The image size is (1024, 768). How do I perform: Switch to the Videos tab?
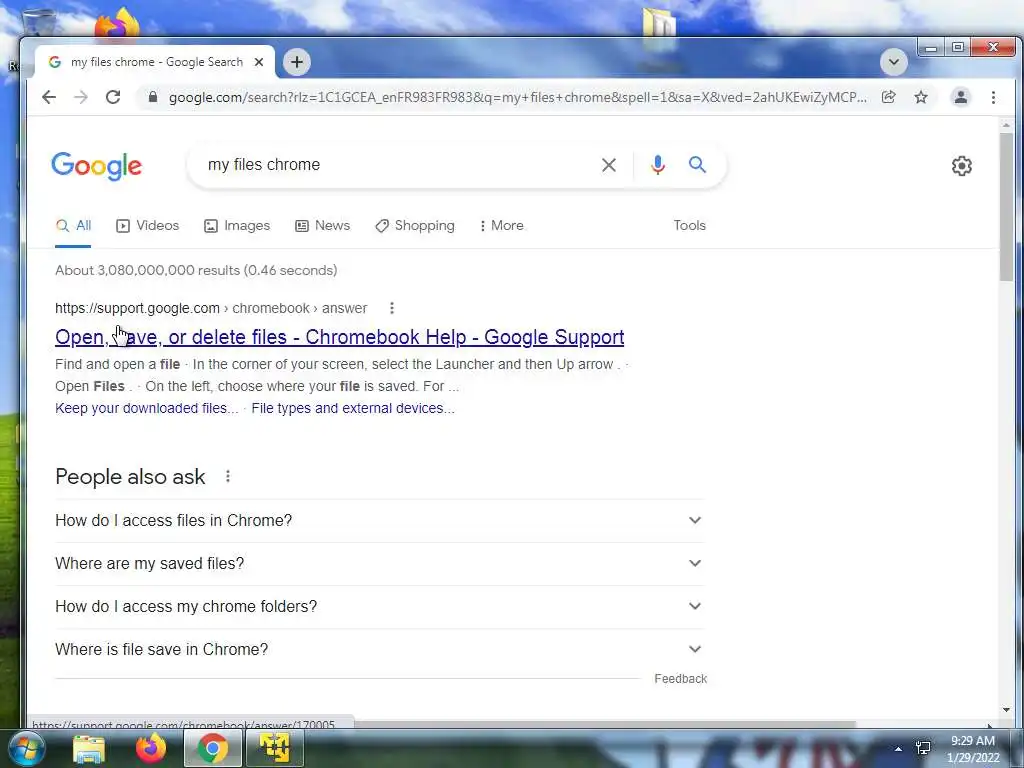pos(148,226)
